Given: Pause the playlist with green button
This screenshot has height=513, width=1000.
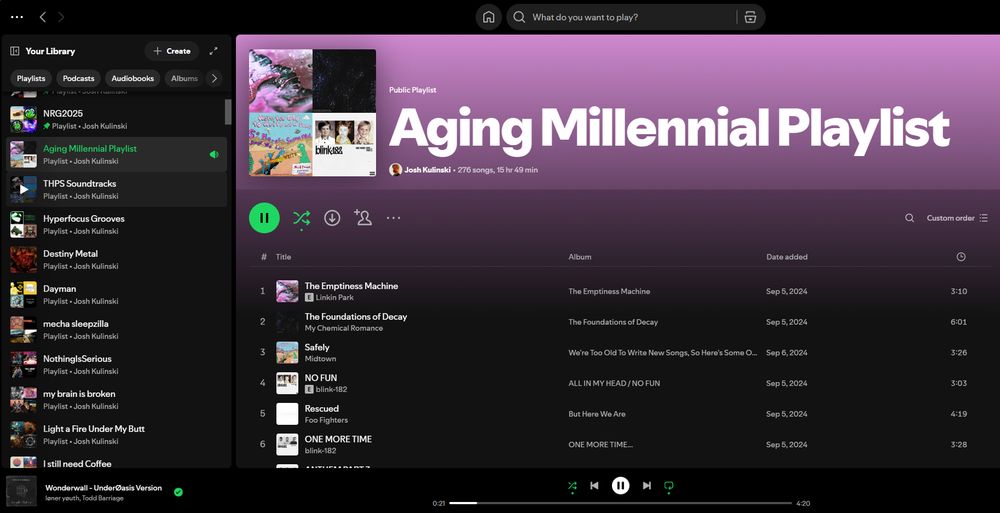Looking at the screenshot, I should 264,218.
